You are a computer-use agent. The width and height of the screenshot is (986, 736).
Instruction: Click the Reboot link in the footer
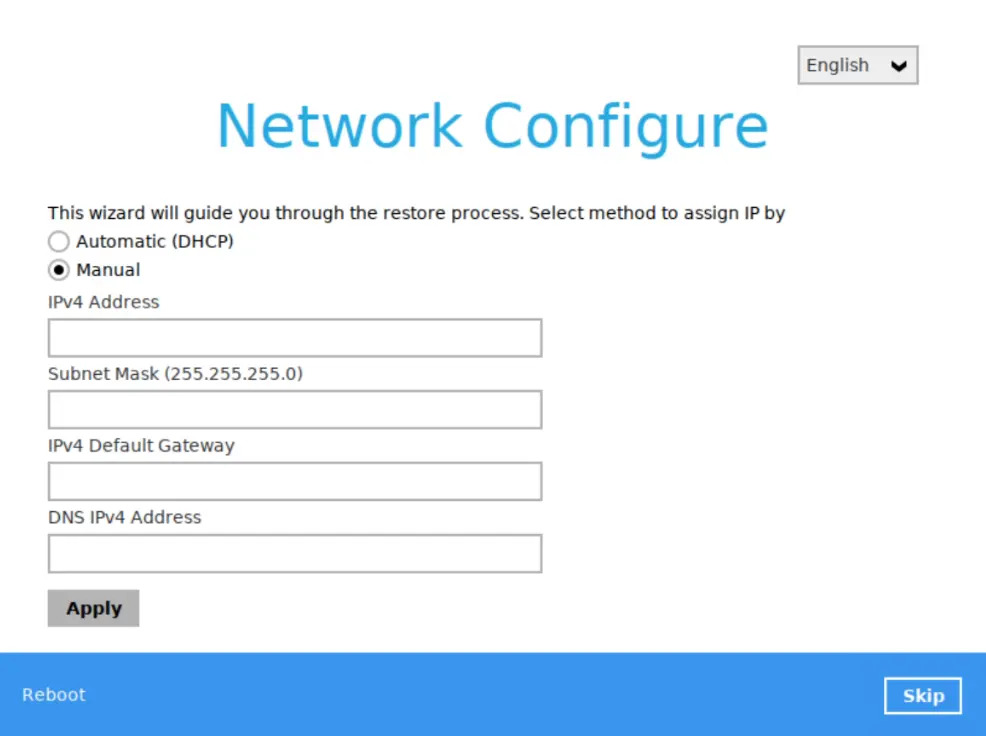(x=54, y=695)
